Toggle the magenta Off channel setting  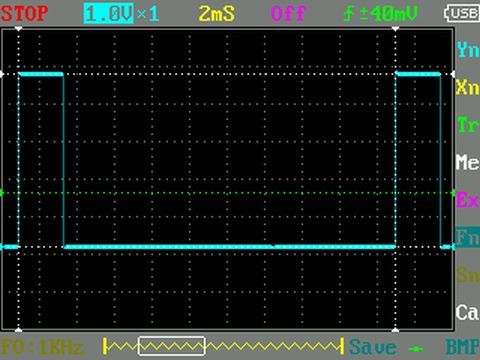(288, 14)
